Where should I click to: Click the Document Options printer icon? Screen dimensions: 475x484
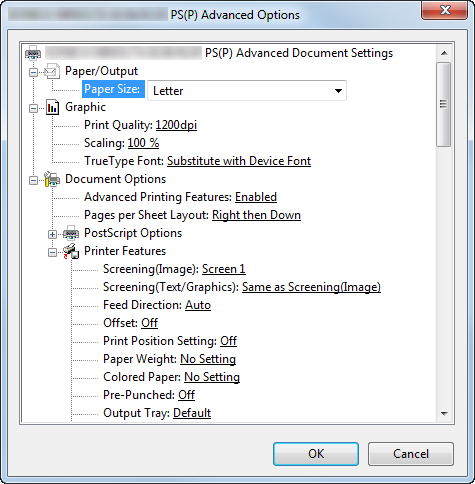(52, 179)
